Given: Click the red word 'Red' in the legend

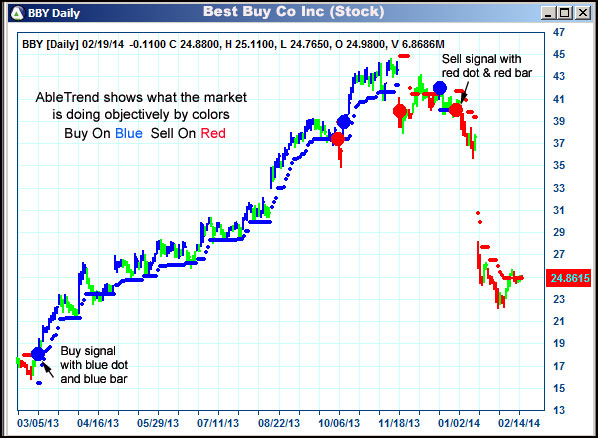Looking at the screenshot, I should pyautogui.click(x=213, y=134).
